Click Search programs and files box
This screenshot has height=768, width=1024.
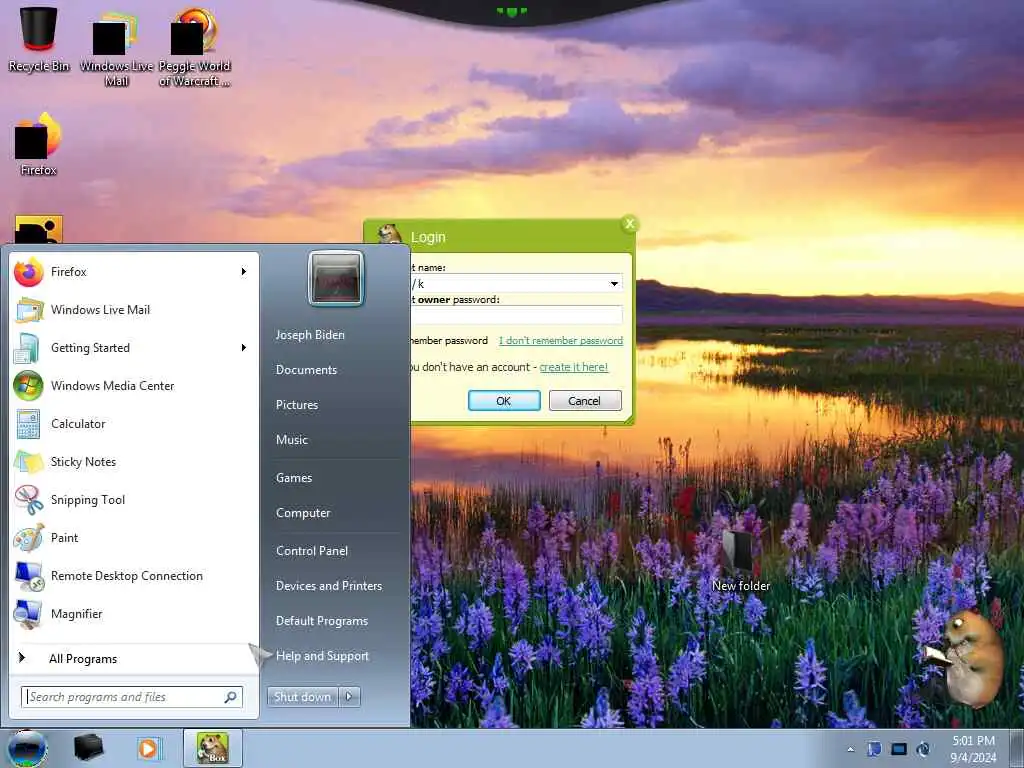click(x=132, y=697)
